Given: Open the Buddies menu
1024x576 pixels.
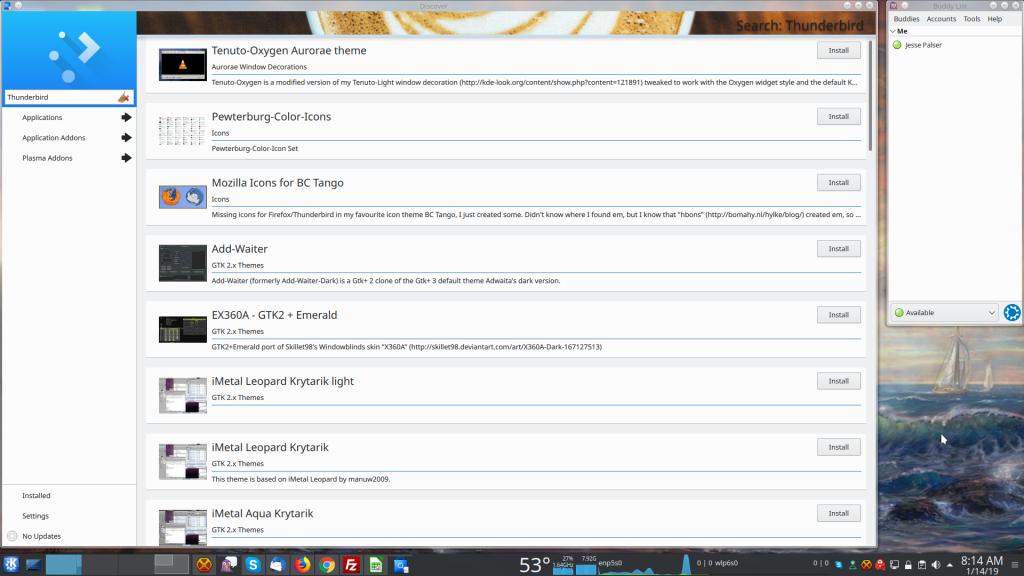Looking at the screenshot, I should coord(906,19).
